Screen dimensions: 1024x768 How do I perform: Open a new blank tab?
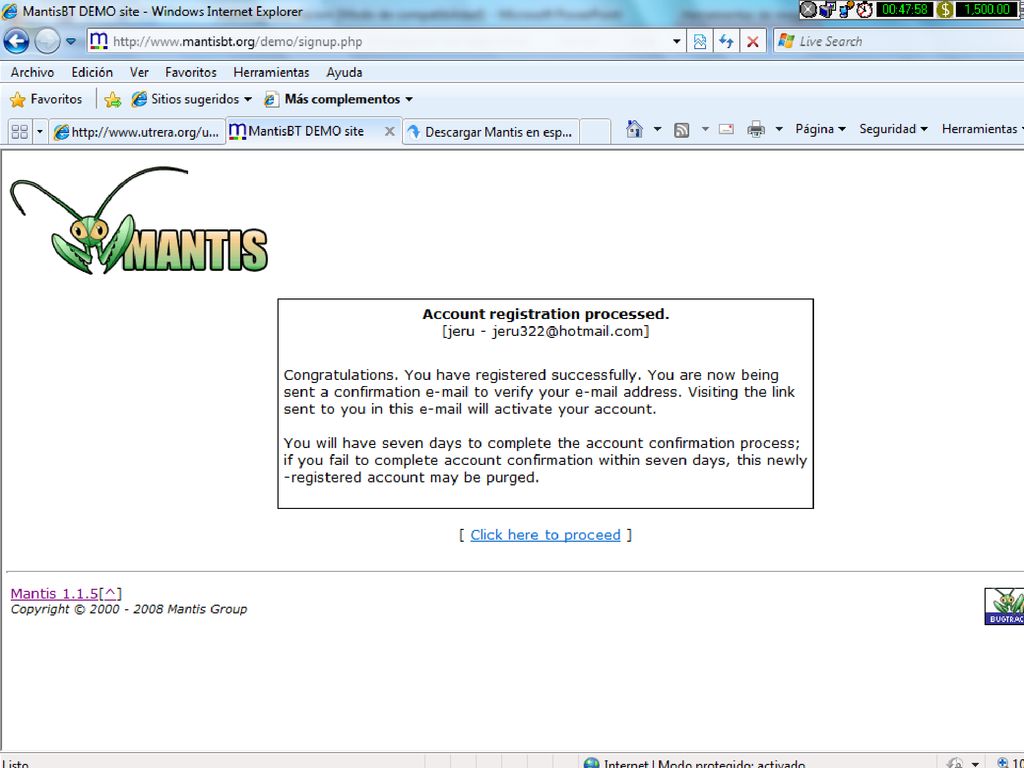595,132
